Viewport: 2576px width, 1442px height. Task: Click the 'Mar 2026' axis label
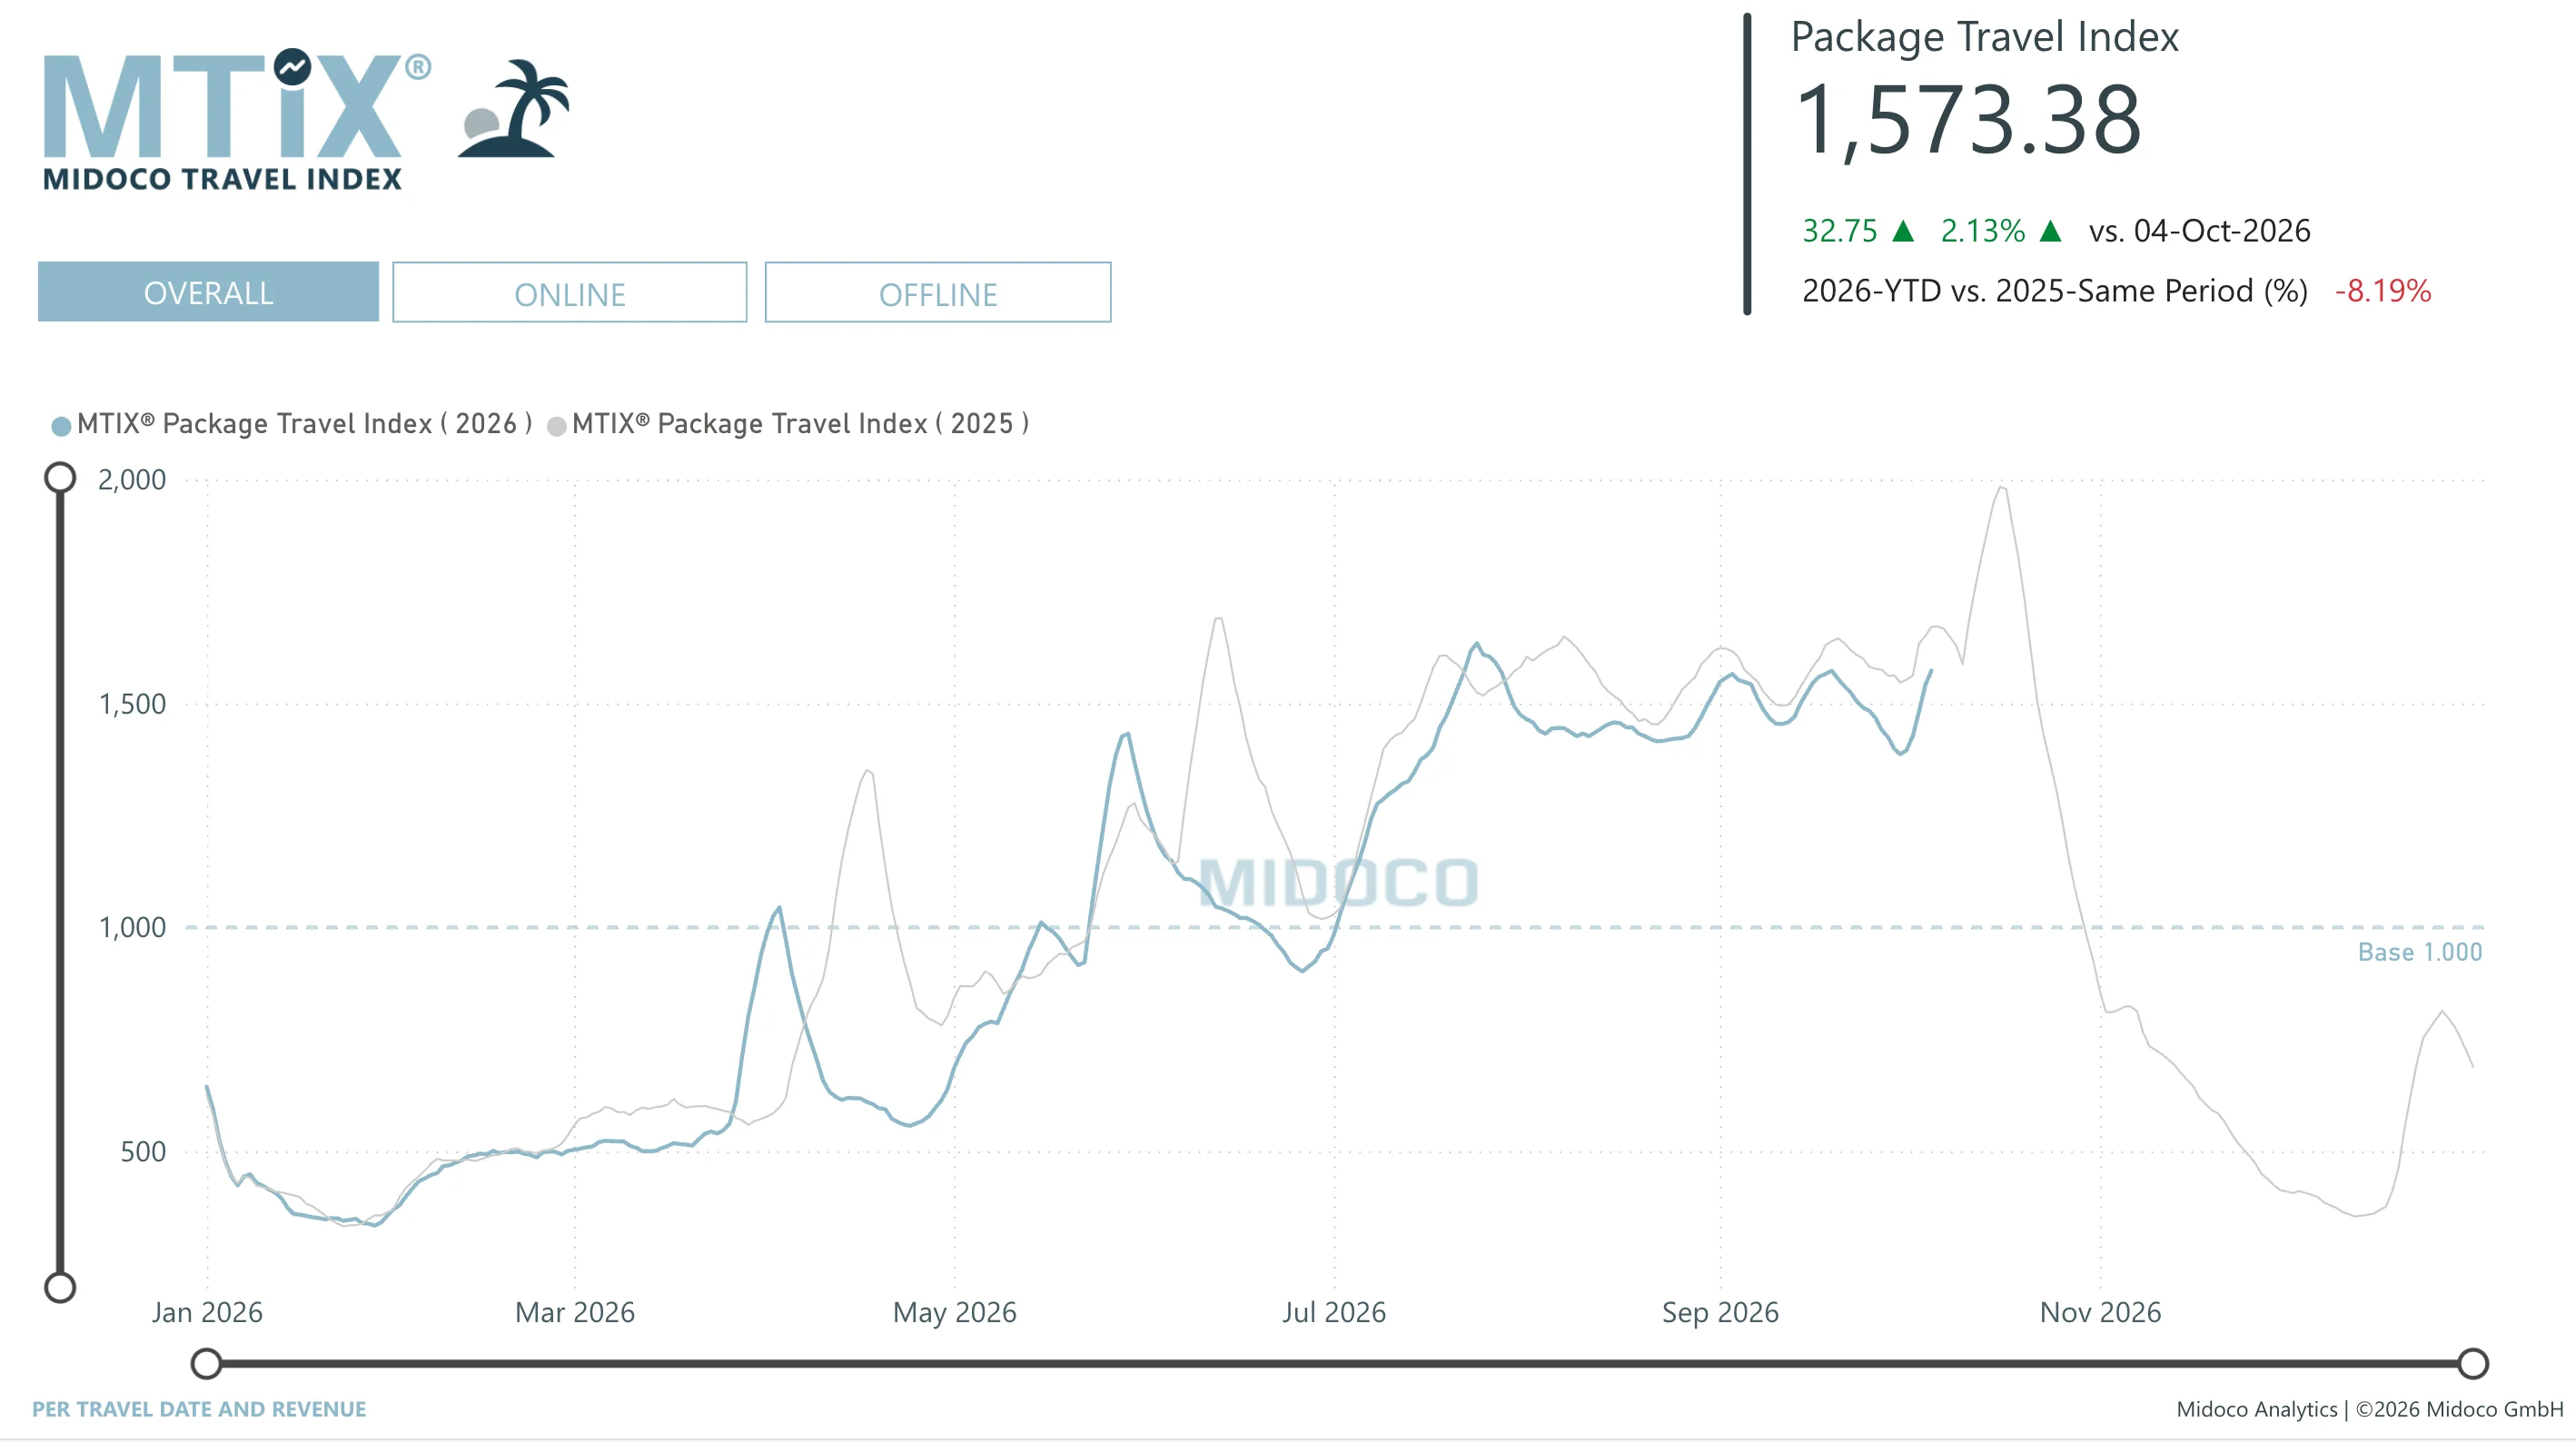[x=575, y=1312]
